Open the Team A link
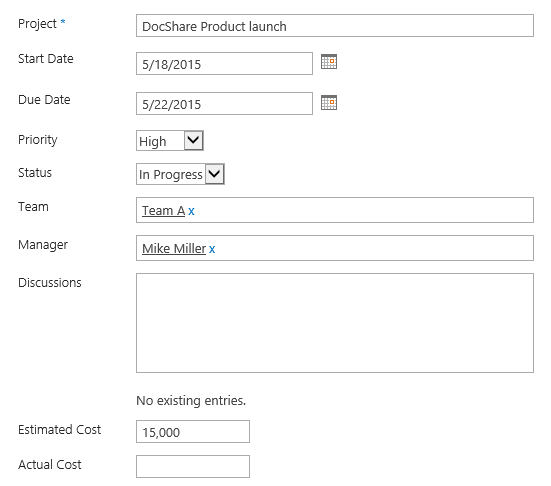 point(163,210)
